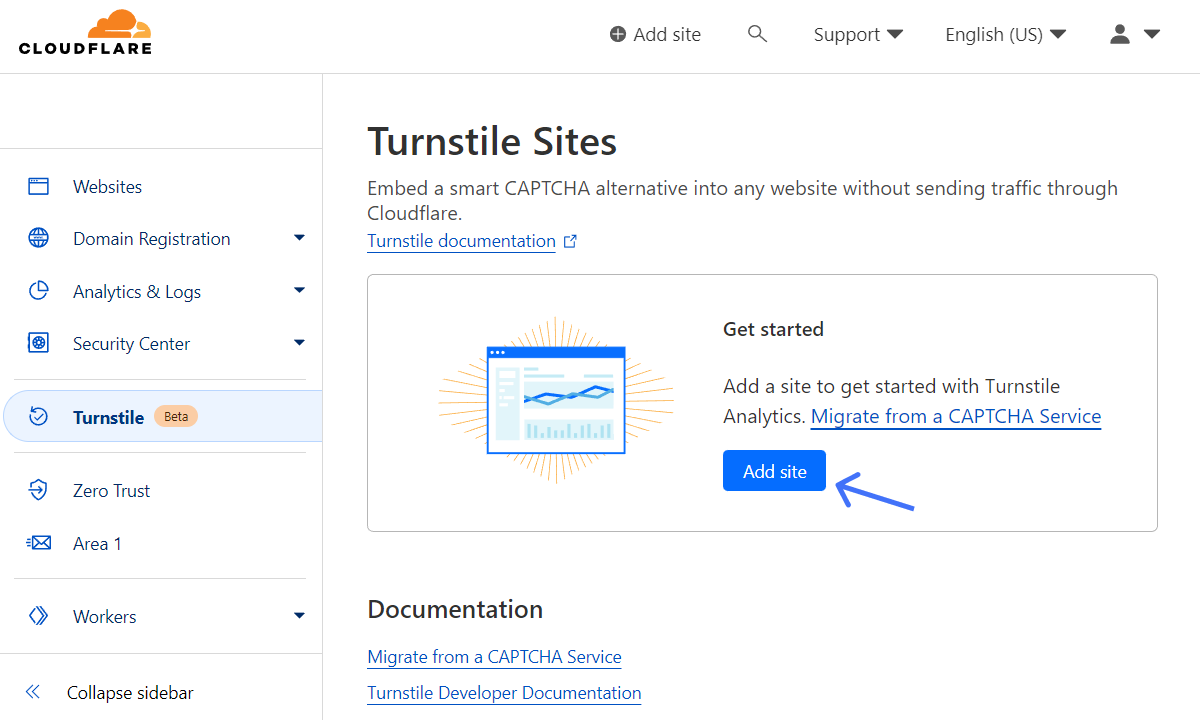Viewport: 1200px width, 720px height.
Task: Select the Websites icon in the sidebar
Action: [x=38, y=186]
